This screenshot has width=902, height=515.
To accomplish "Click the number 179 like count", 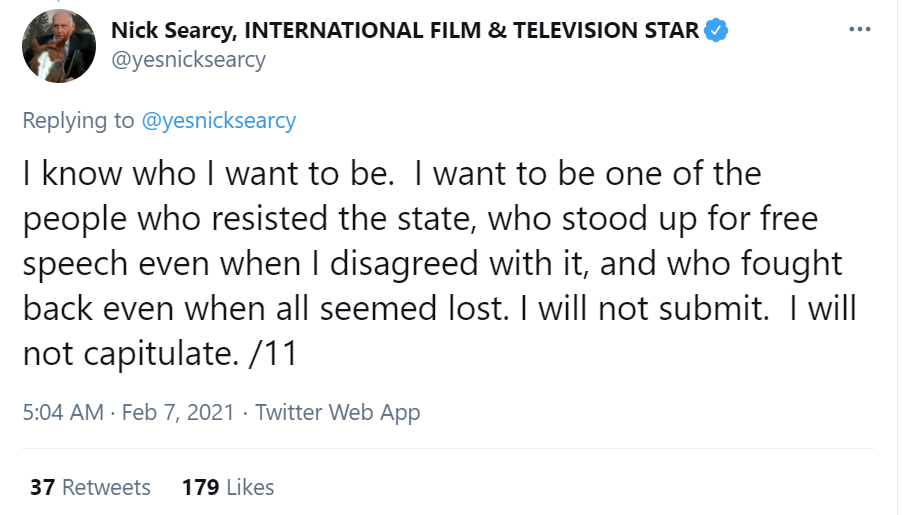I will coord(200,487).
